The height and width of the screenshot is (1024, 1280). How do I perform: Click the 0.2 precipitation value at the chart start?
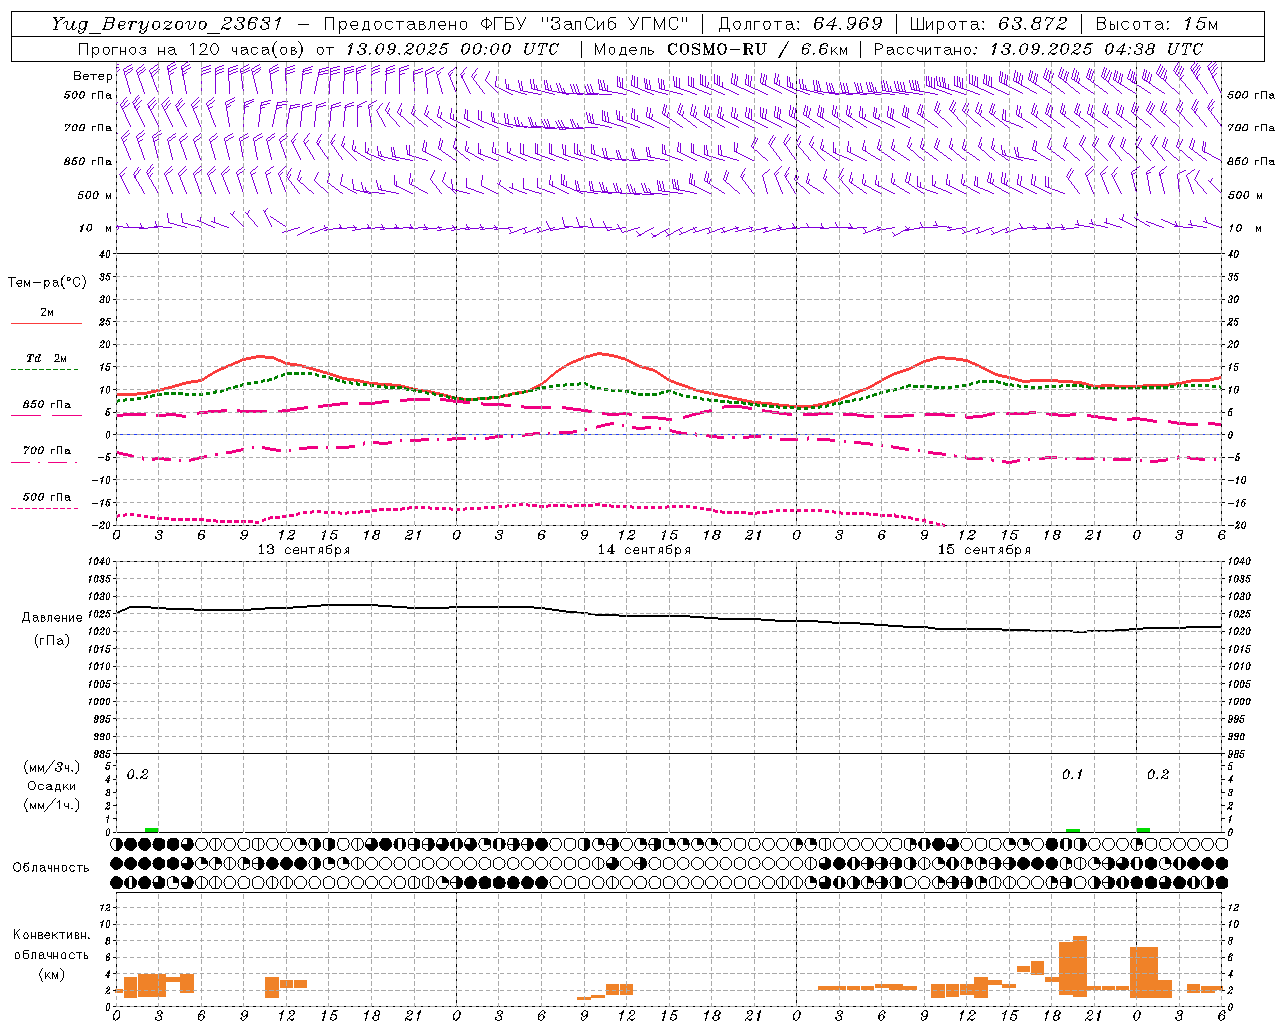click(x=138, y=775)
